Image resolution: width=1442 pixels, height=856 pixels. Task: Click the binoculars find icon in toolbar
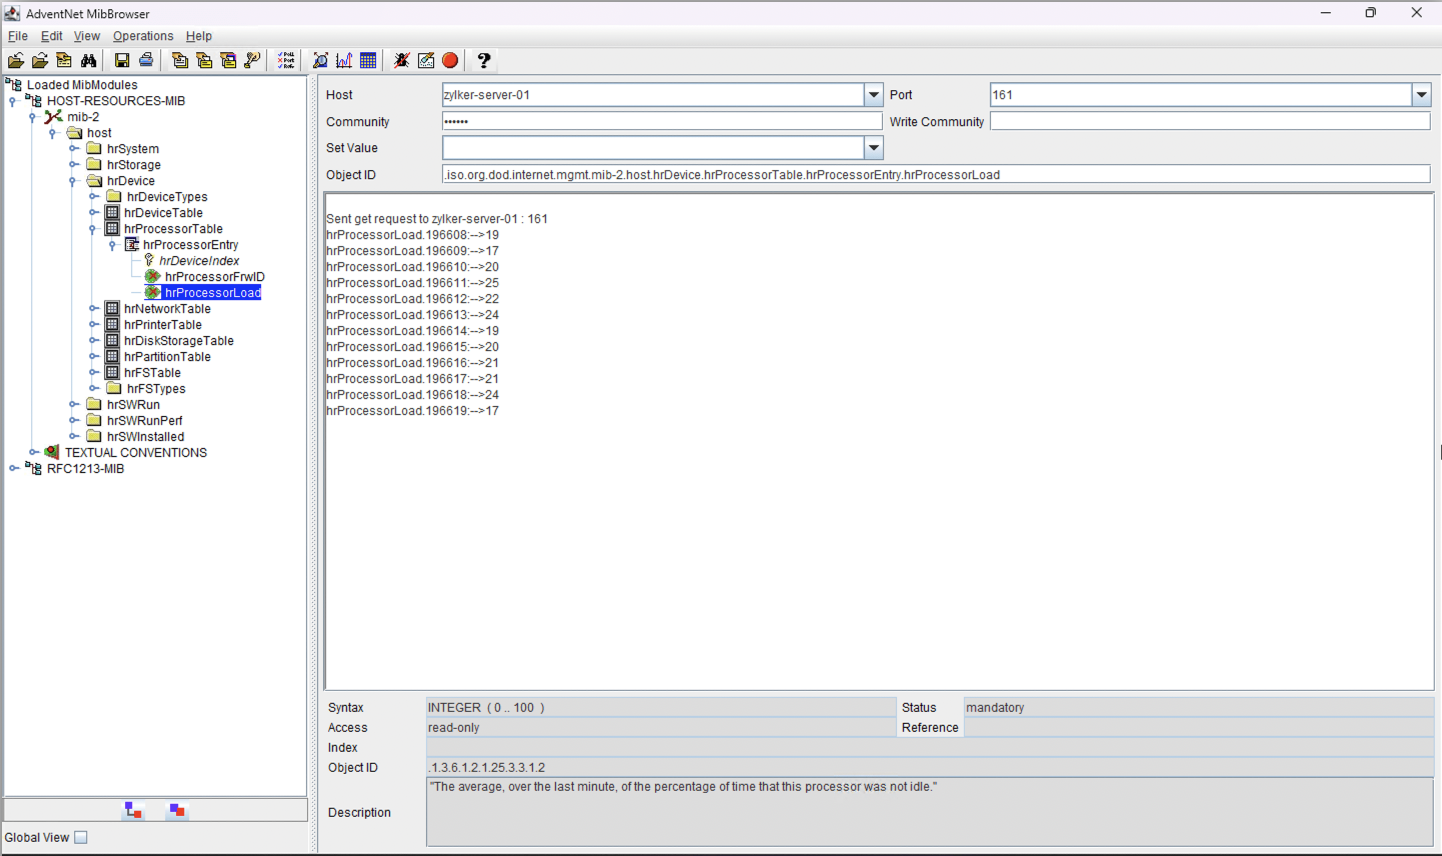[89, 61]
